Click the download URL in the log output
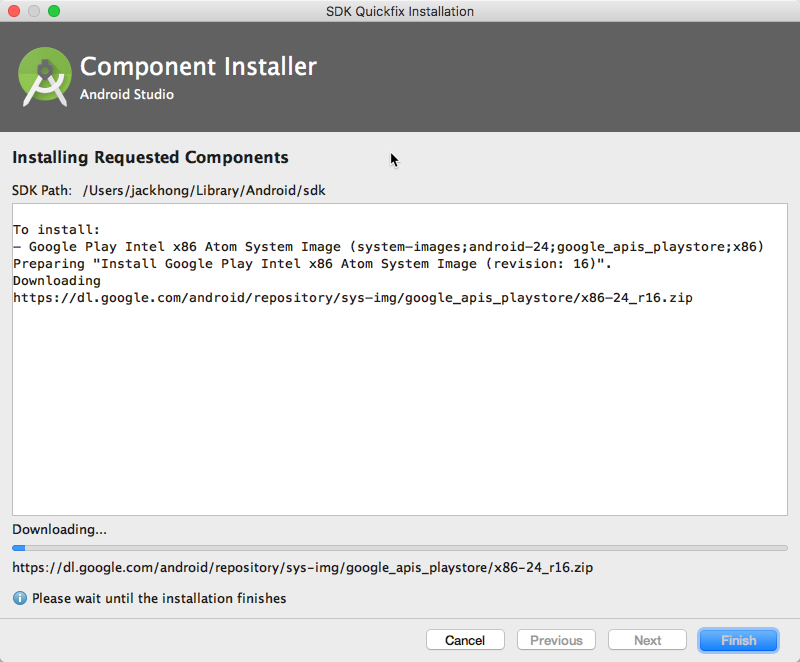800x662 pixels. tap(353, 298)
